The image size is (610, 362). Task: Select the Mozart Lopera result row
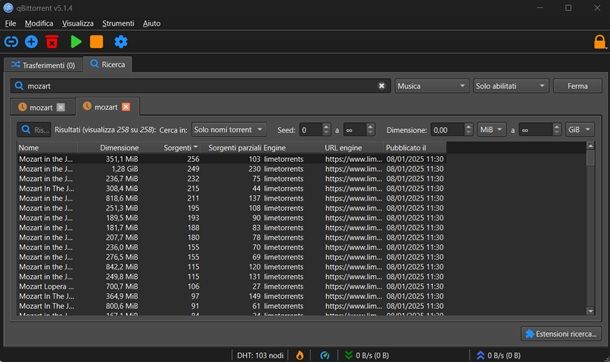coord(232,286)
